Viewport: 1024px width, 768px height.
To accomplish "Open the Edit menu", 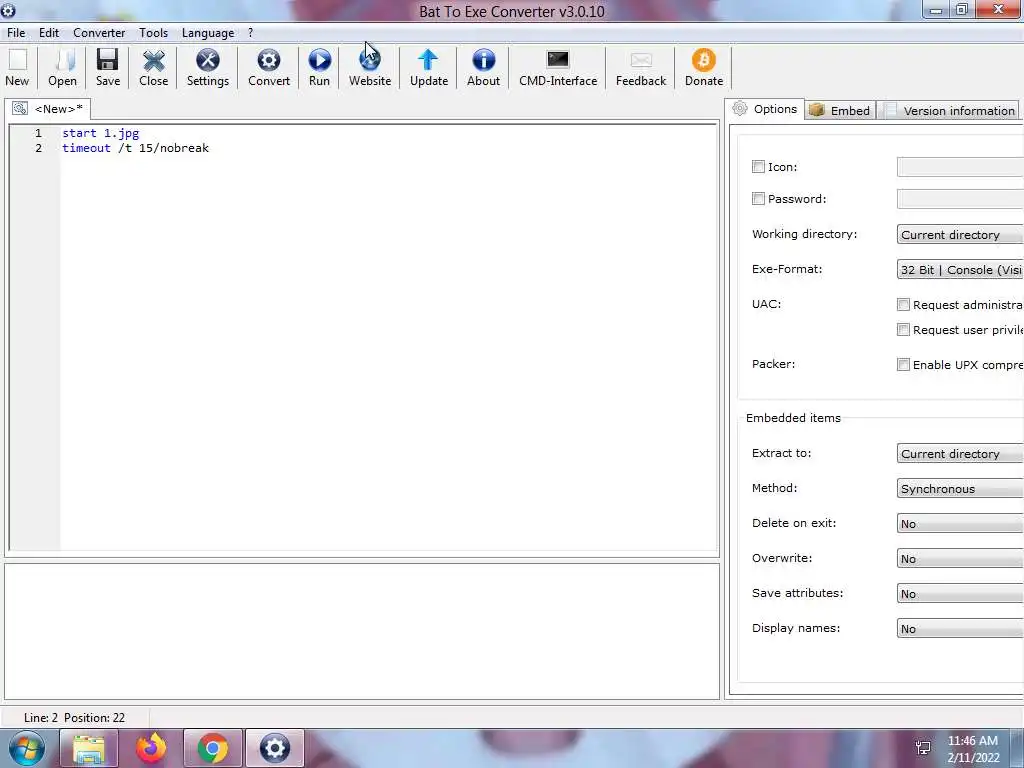I will tap(49, 33).
